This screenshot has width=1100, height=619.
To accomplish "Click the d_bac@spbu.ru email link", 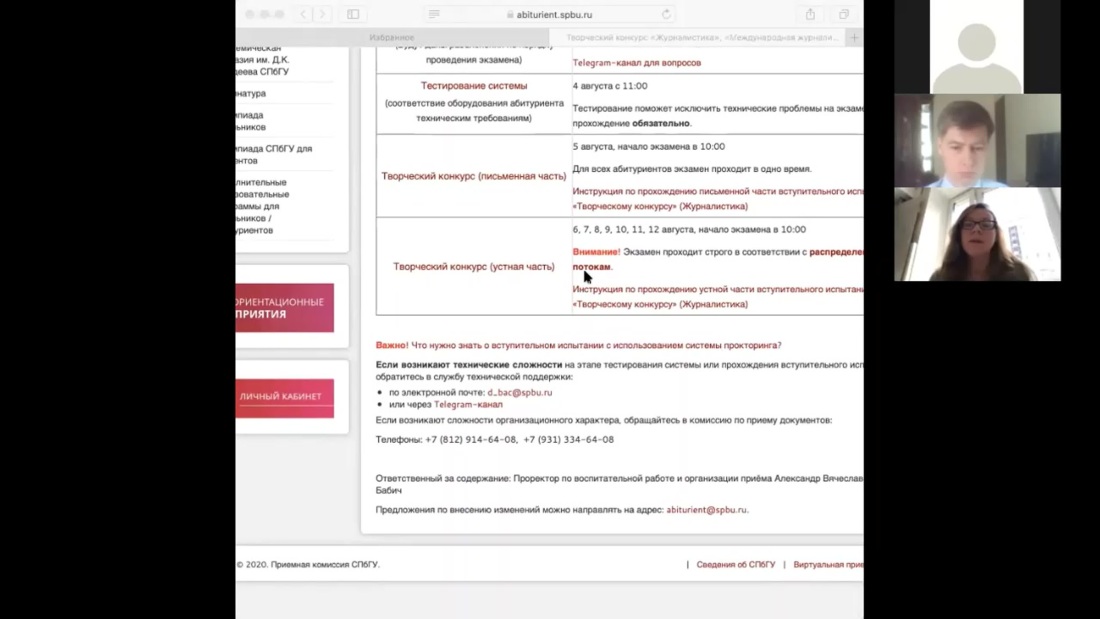I will [519, 392].
